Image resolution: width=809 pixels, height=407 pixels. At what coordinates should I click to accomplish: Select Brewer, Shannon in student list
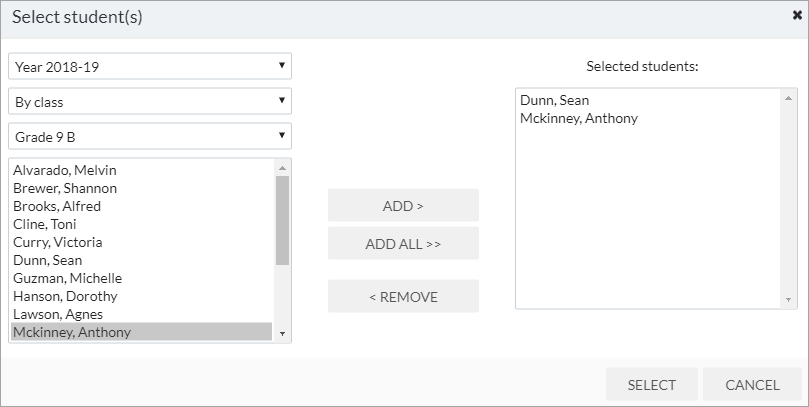pyautogui.click(x=141, y=188)
